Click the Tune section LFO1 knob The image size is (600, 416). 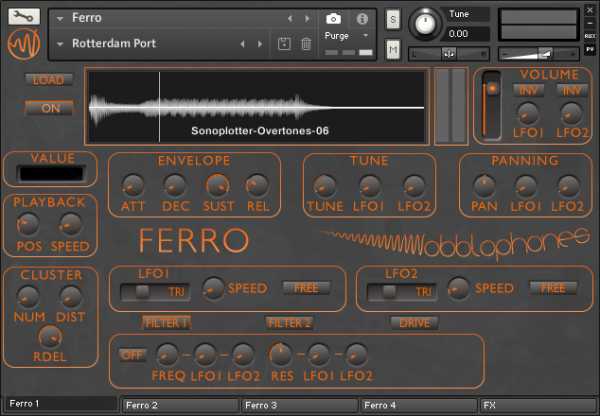coord(369,186)
